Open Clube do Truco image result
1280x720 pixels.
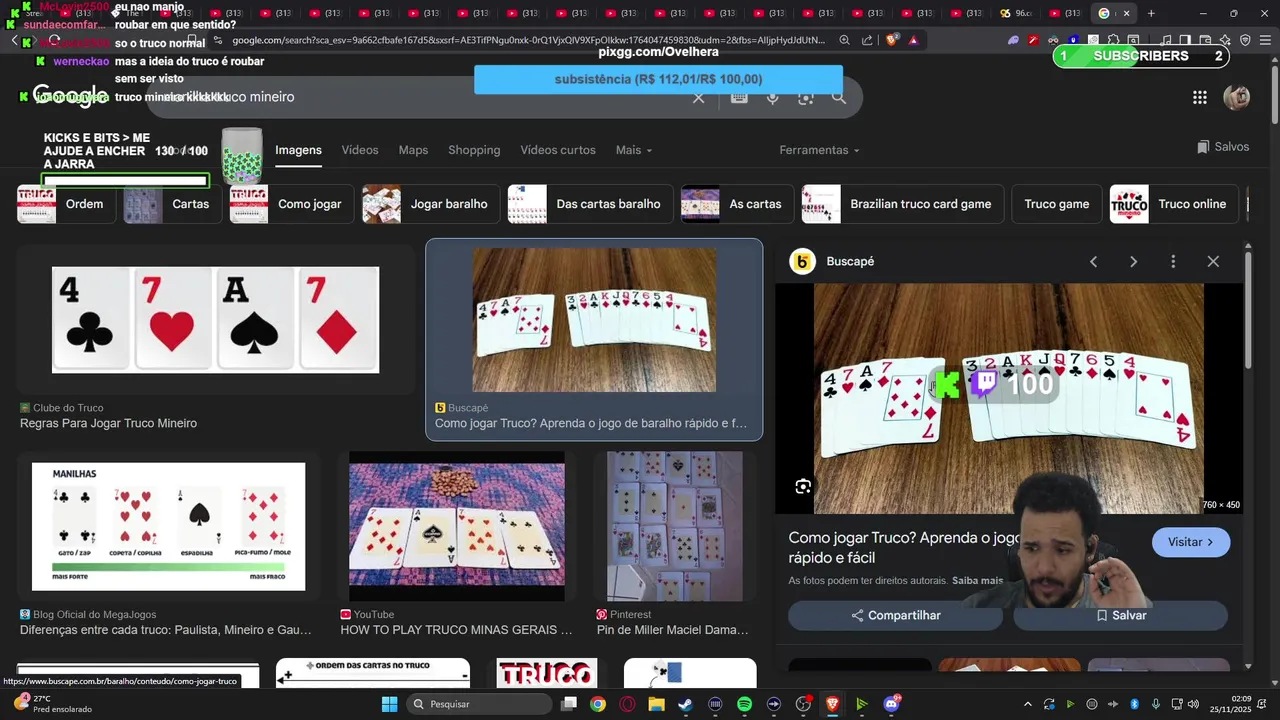pos(215,320)
